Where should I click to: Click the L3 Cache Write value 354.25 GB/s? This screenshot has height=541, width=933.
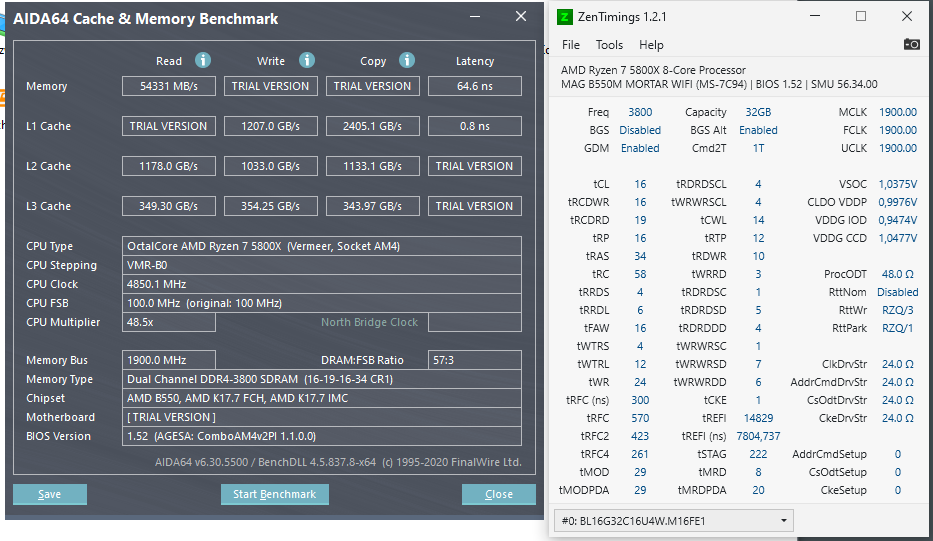pos(271,206)
